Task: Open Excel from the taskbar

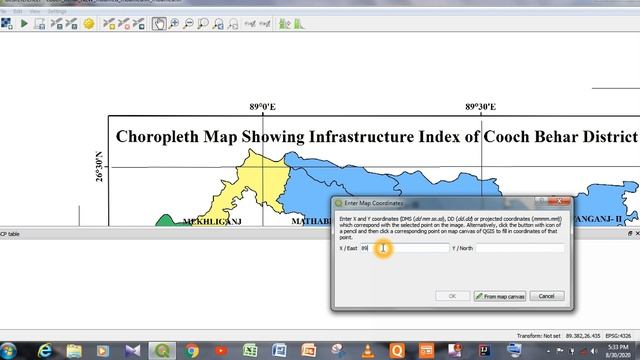Action: 250,351
